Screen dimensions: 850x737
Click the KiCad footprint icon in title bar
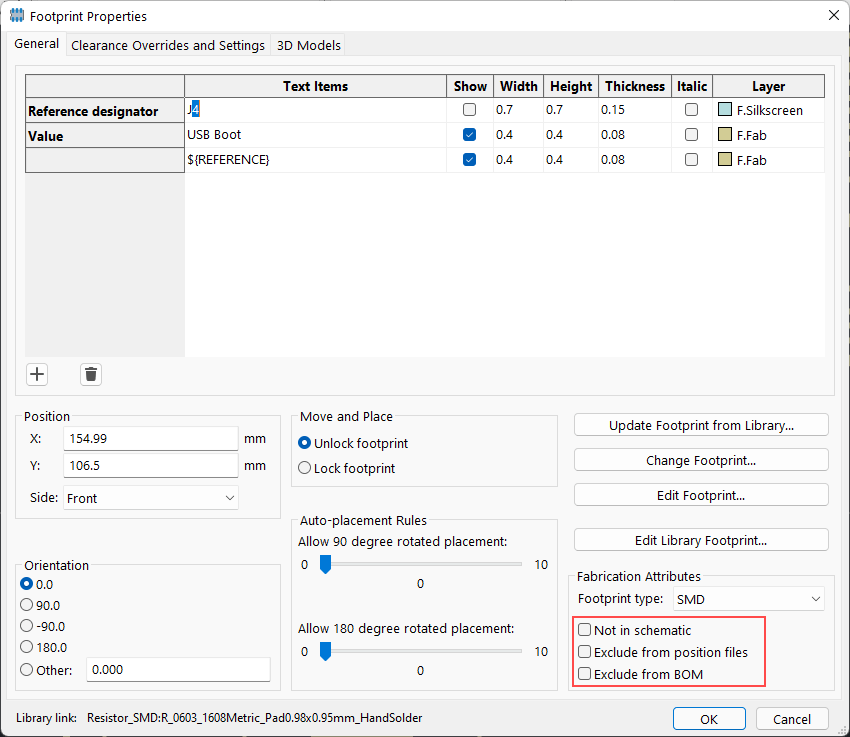17,16
